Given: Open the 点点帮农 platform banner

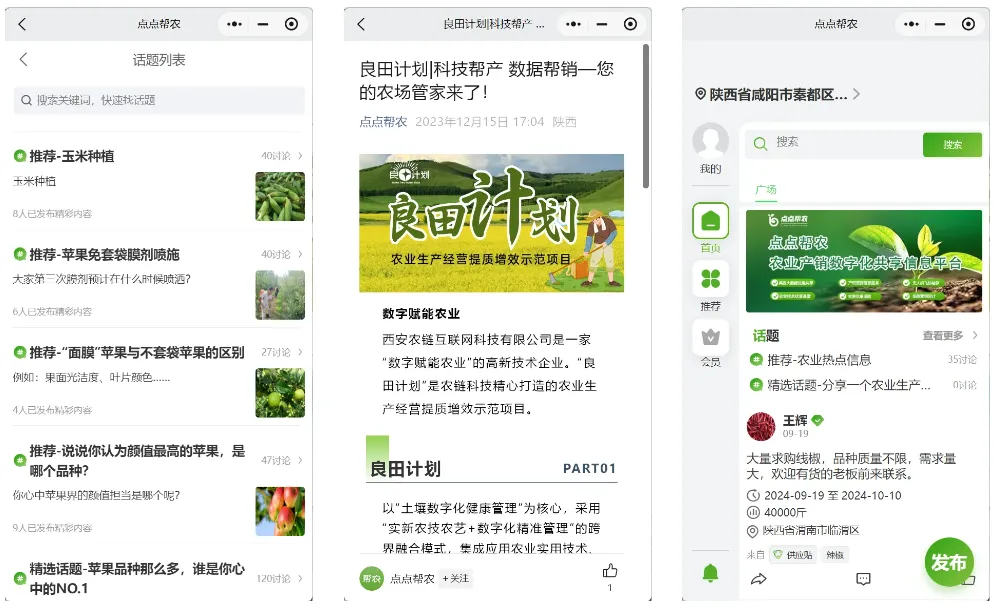Looking at the screenshot, I should tap(864, 261).
